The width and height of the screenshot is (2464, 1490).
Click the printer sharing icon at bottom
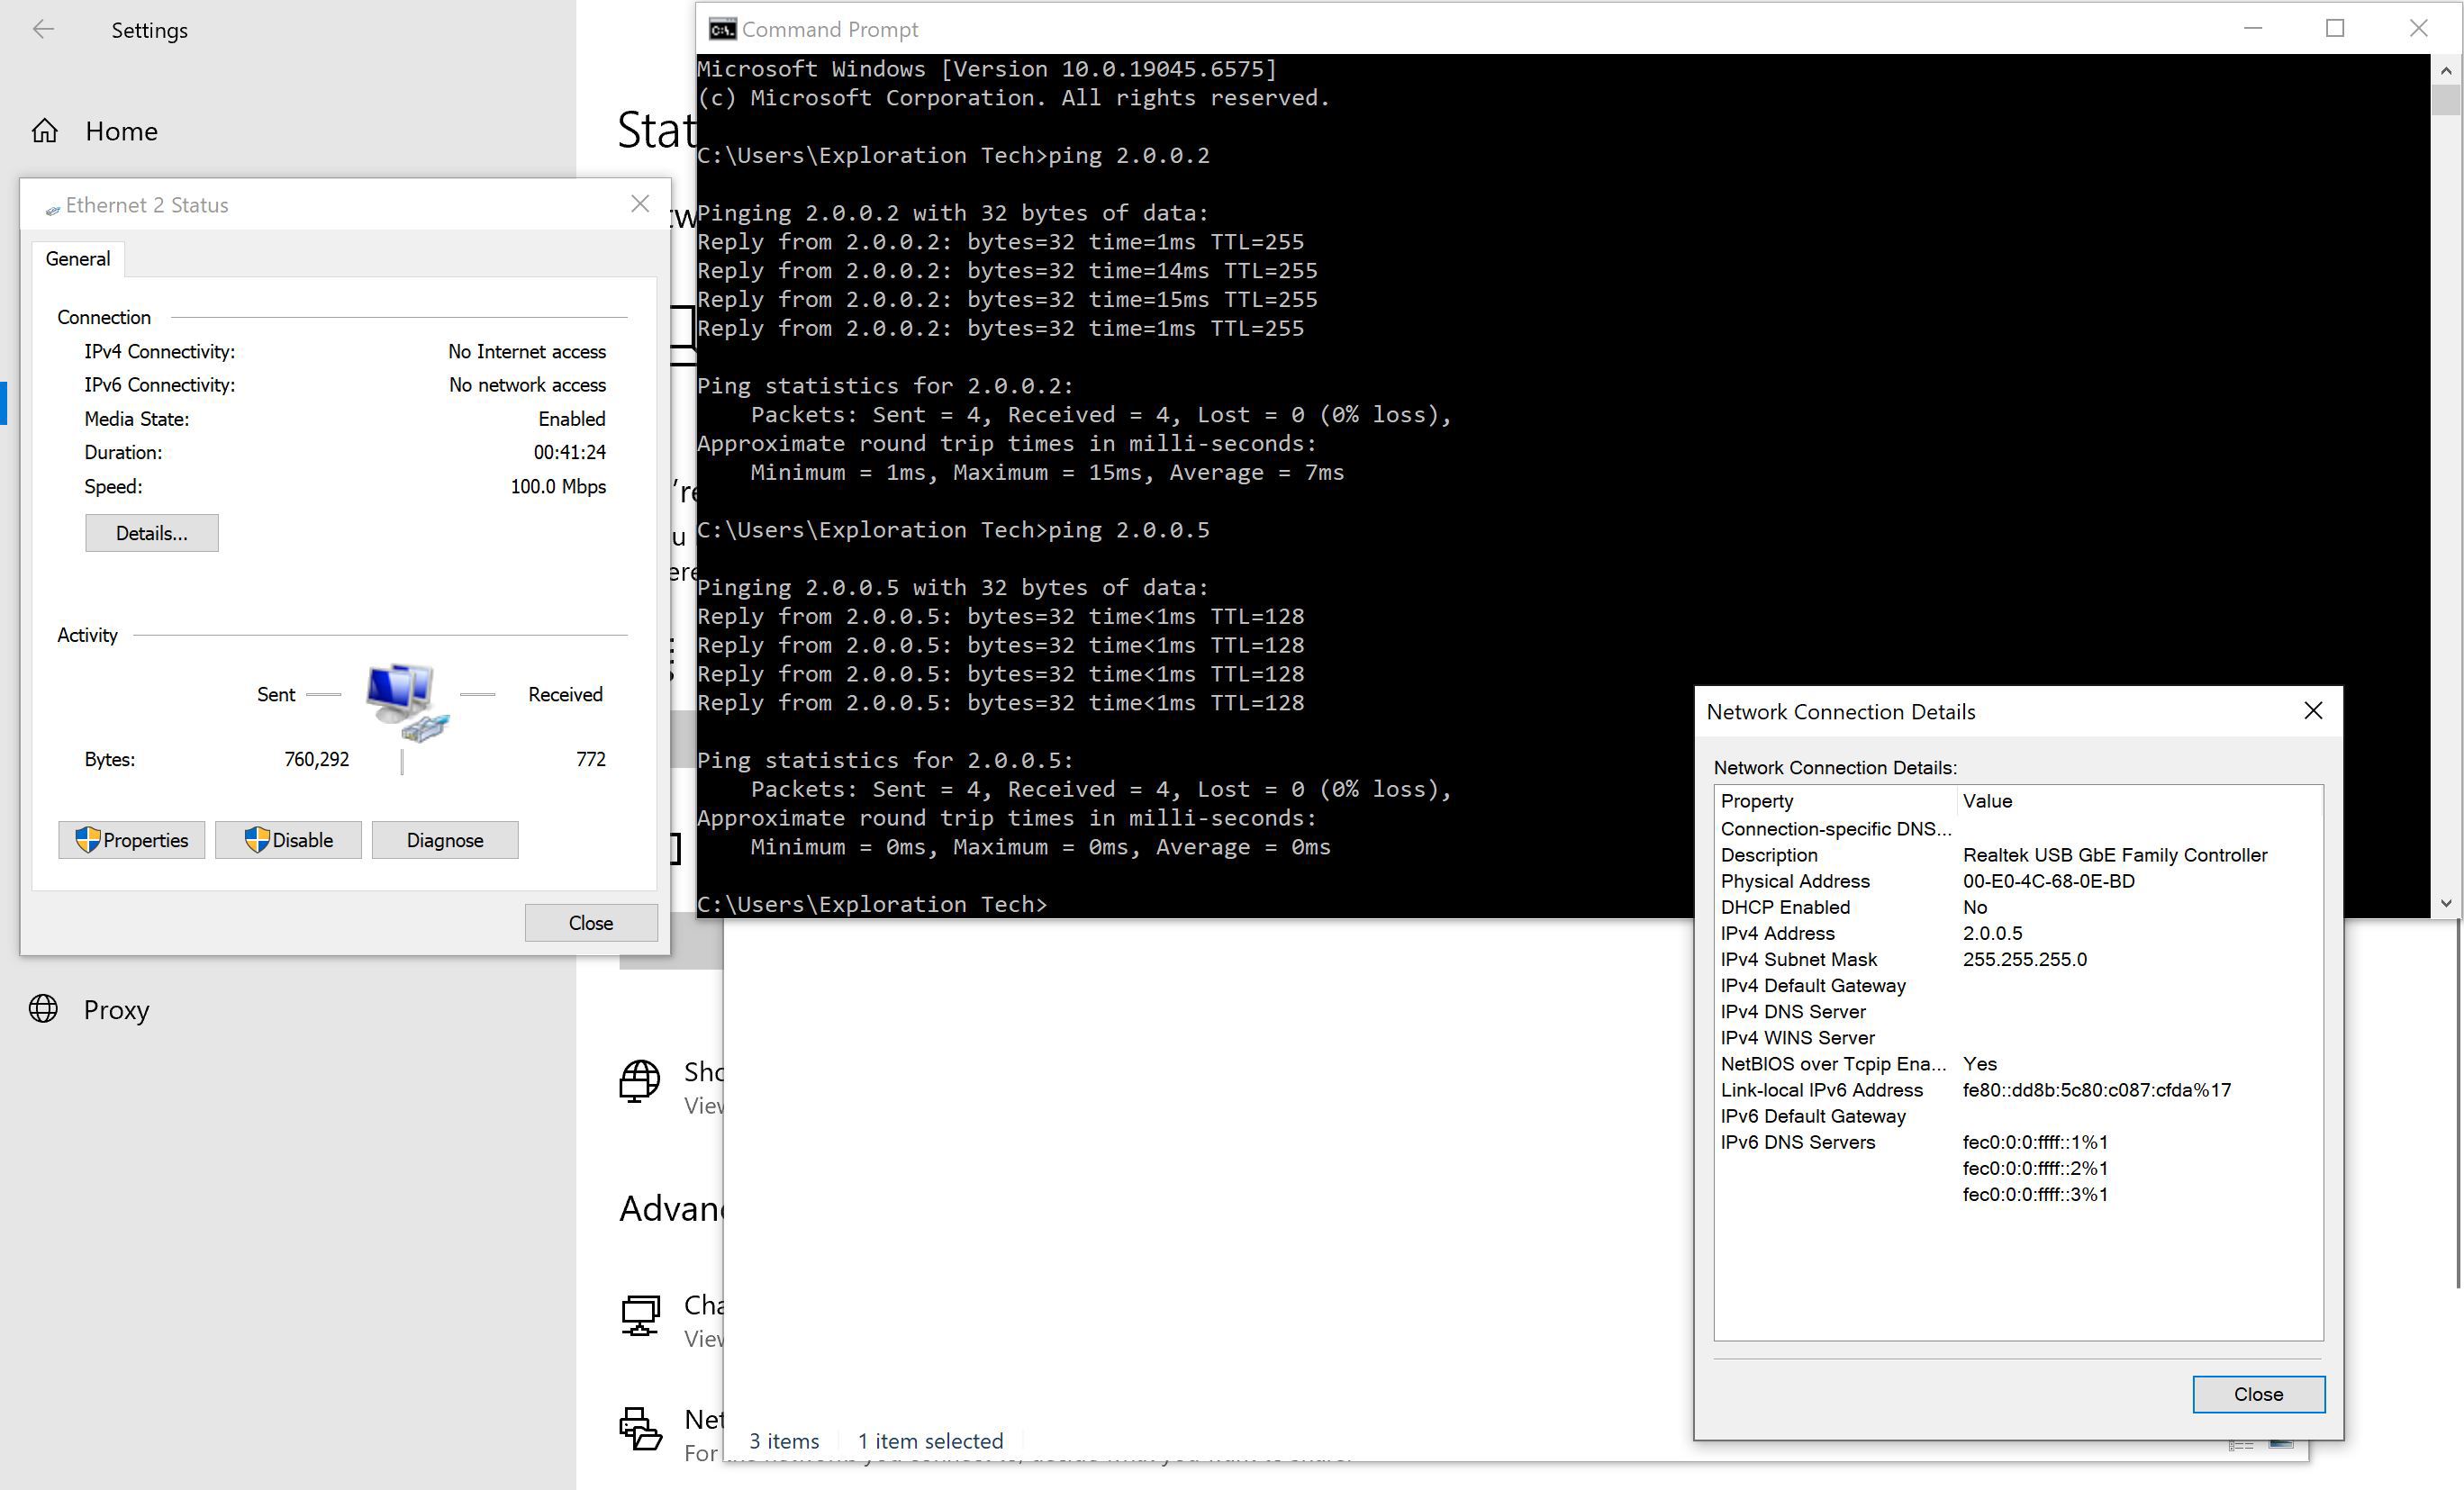(x=639, y=1428)
